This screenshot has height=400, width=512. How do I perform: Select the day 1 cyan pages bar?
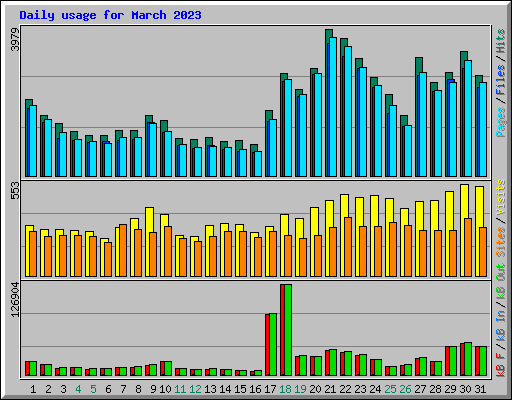pyautogui.click(x=33, y=141)
